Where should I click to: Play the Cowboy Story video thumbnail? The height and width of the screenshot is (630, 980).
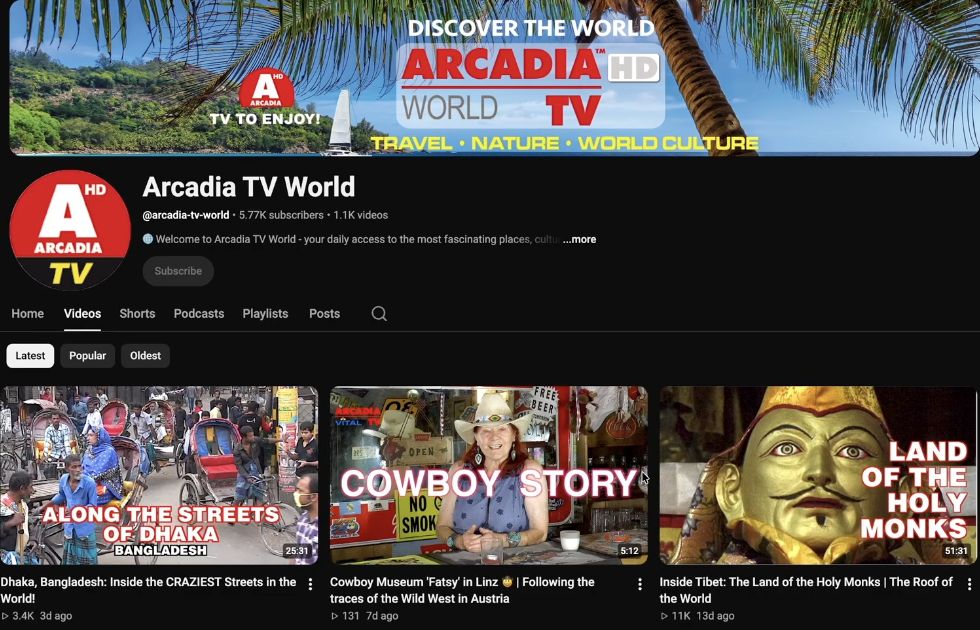click(x=489, y=475)
